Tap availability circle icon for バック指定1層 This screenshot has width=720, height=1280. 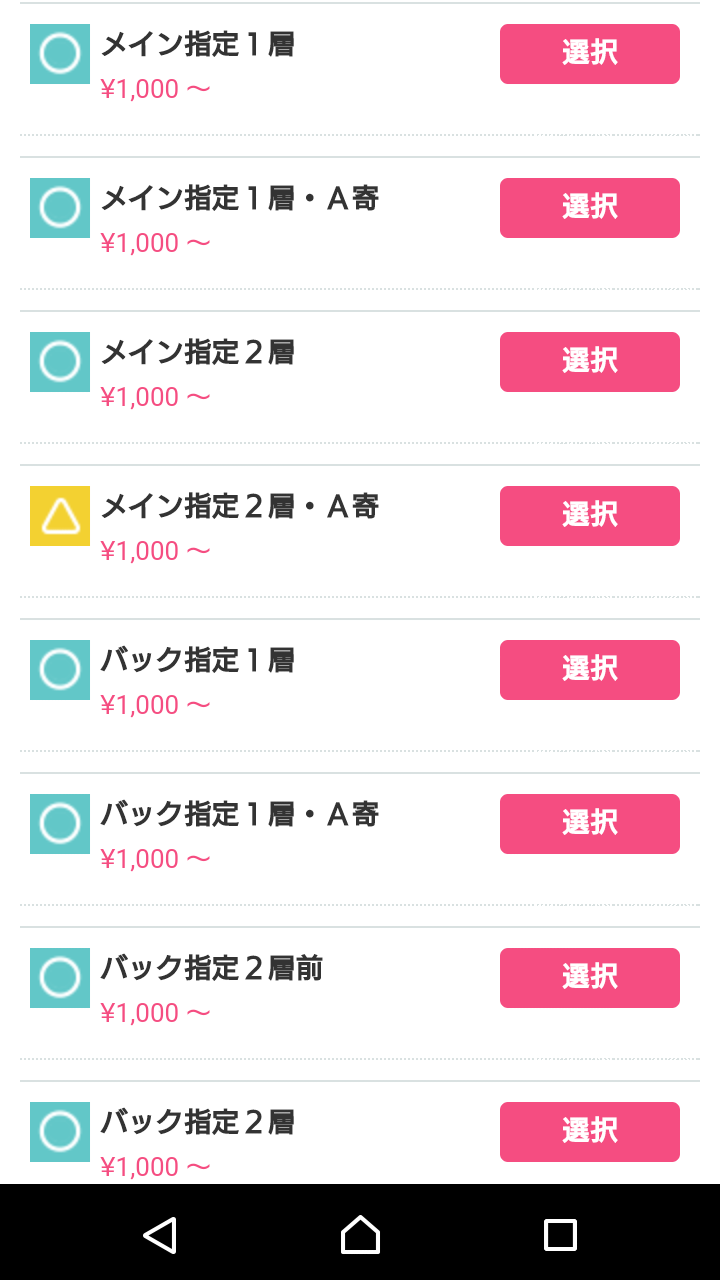click(60, 670)
